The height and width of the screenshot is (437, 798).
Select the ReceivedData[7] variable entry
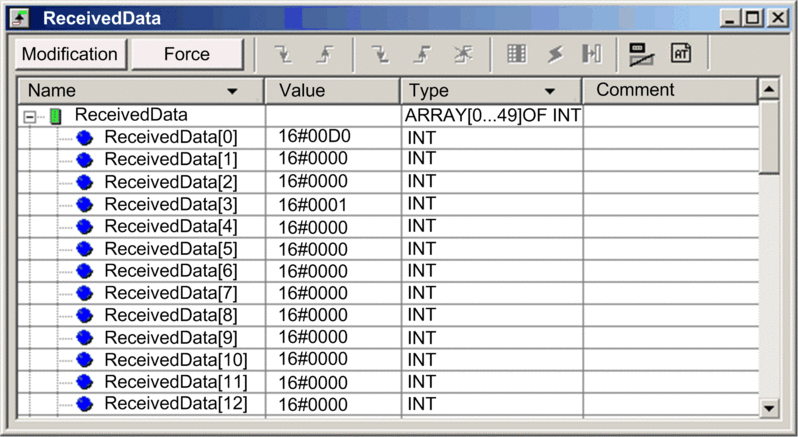(171, 293)
